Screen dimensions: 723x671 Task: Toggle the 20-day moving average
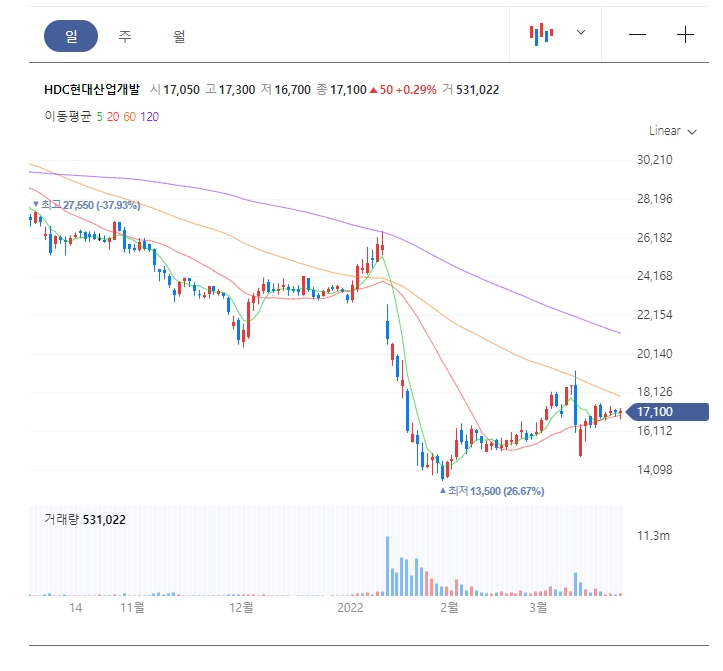(x=113, y=117)
